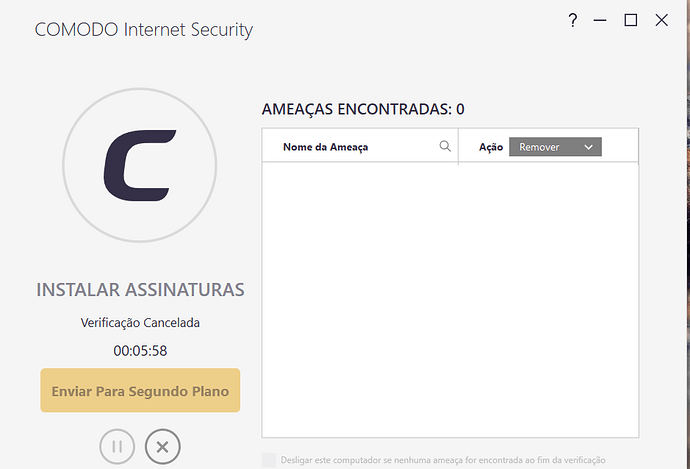Click the Verificação Cancelada status text
Screen dimensions: 690x469
click(140, 322)
